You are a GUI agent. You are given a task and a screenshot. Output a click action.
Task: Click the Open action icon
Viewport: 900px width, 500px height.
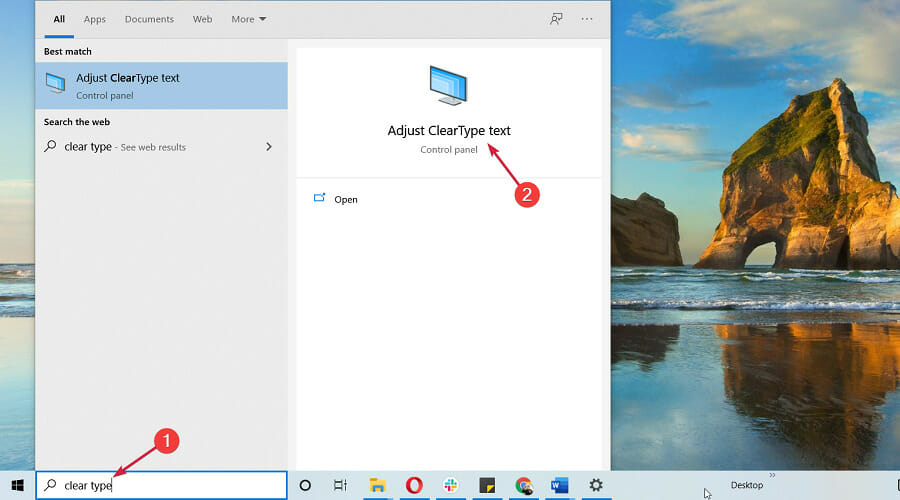pyautogui.click(x=319, y=198)
